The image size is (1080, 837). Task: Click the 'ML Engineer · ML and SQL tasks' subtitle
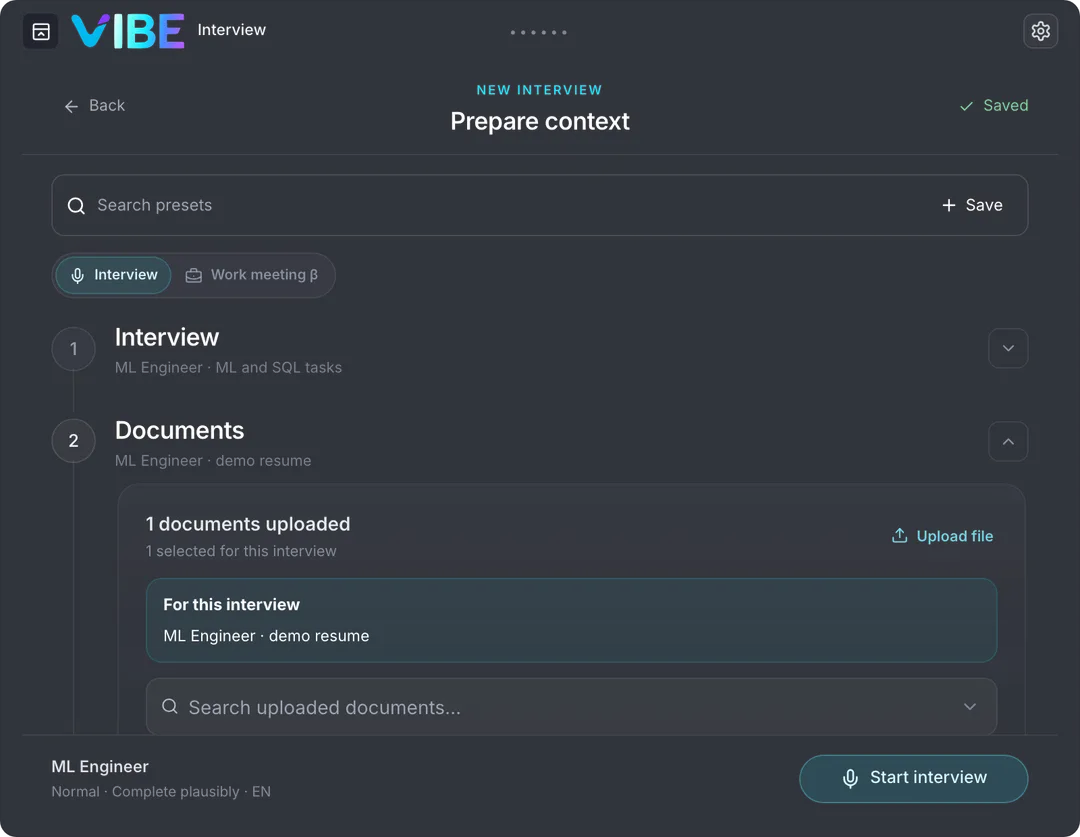click(x=228, y=368)
